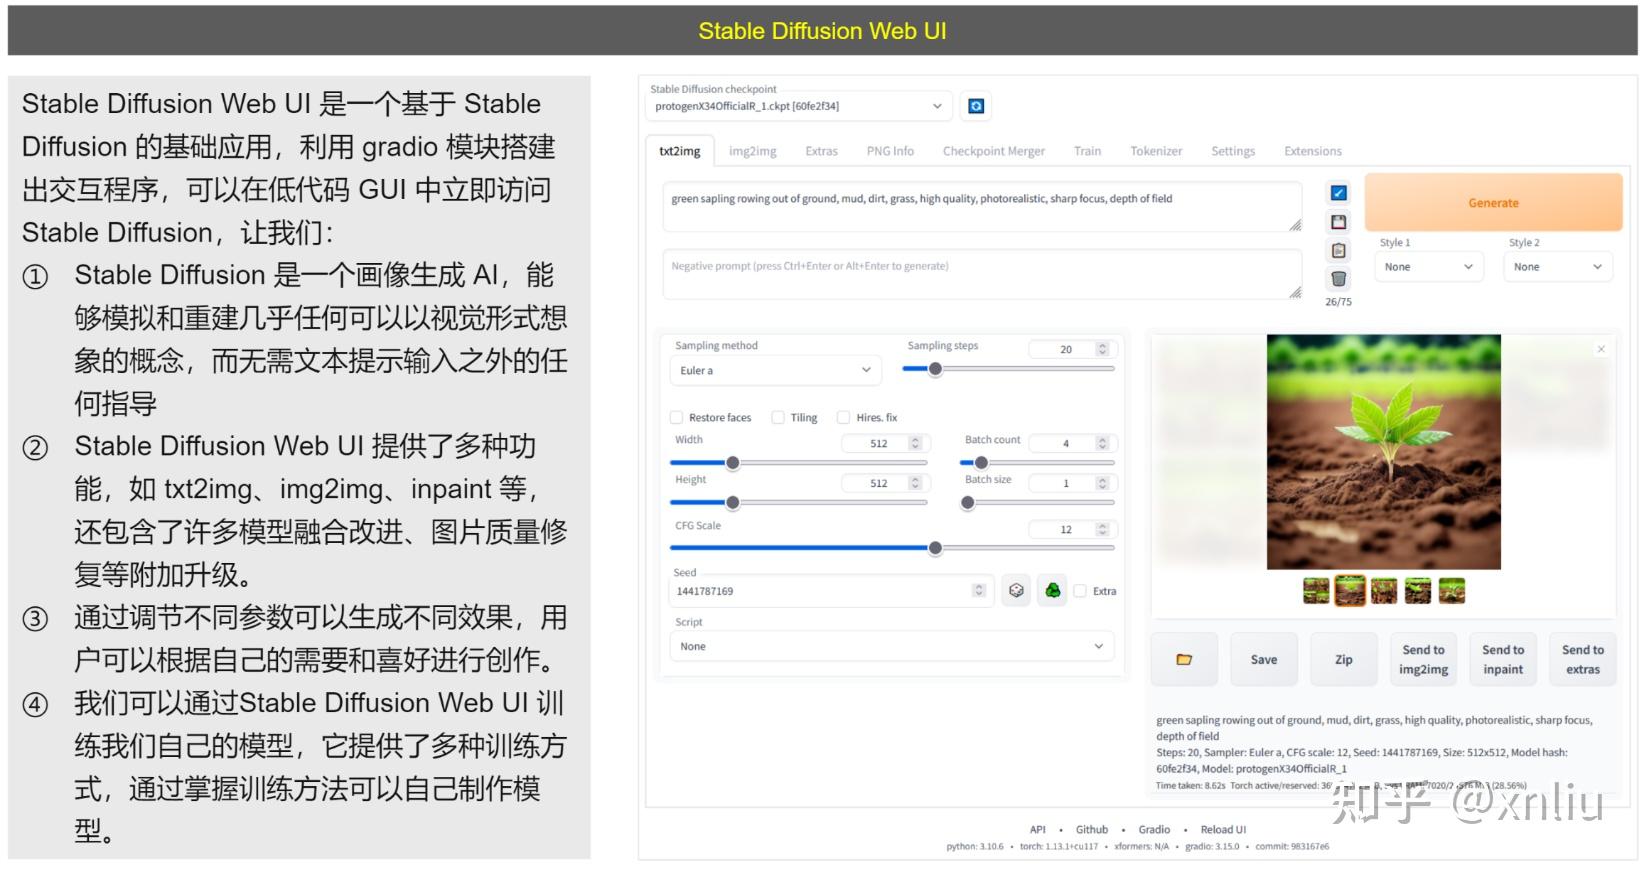Select the orange-outlined gallery thumbnail
Image resolution: width=1646 pixels, height=869 pixels.
point(1350,591)
